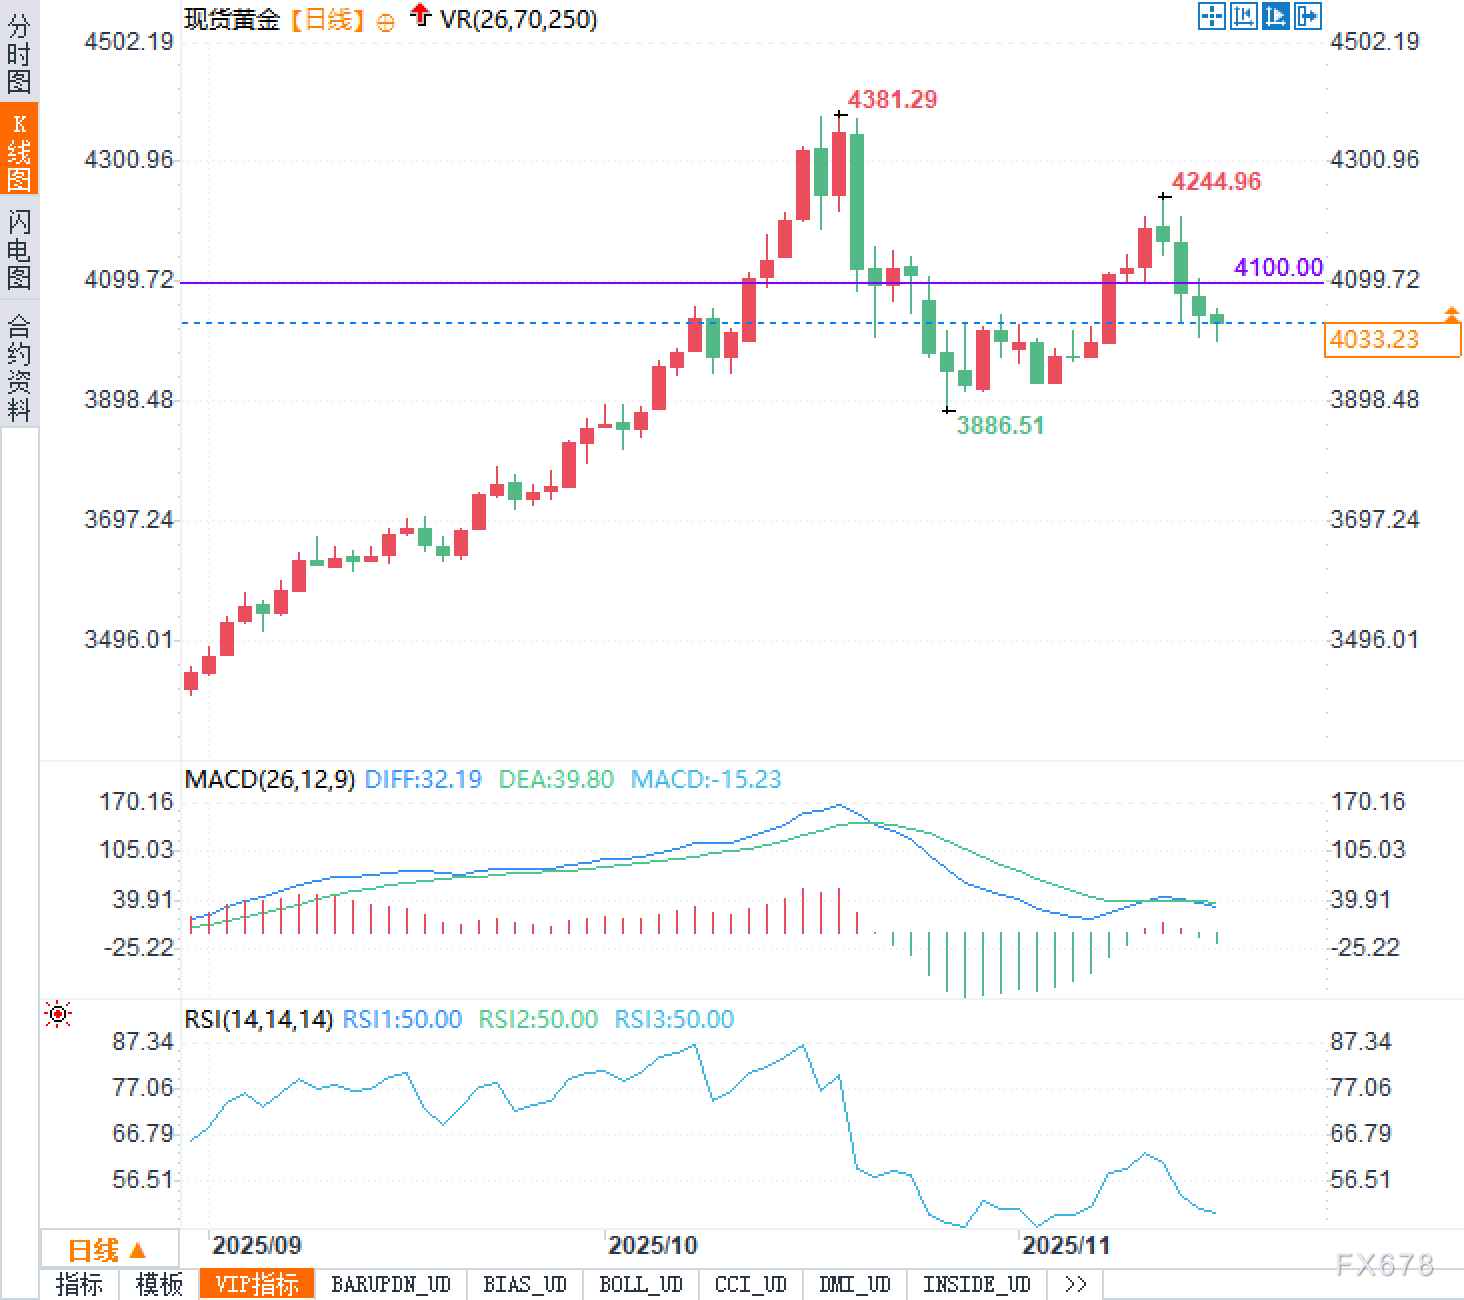1464x1300 pixels.
Task: Click the CCI_UD indicator button
Action: click(x=750, y=1284)
